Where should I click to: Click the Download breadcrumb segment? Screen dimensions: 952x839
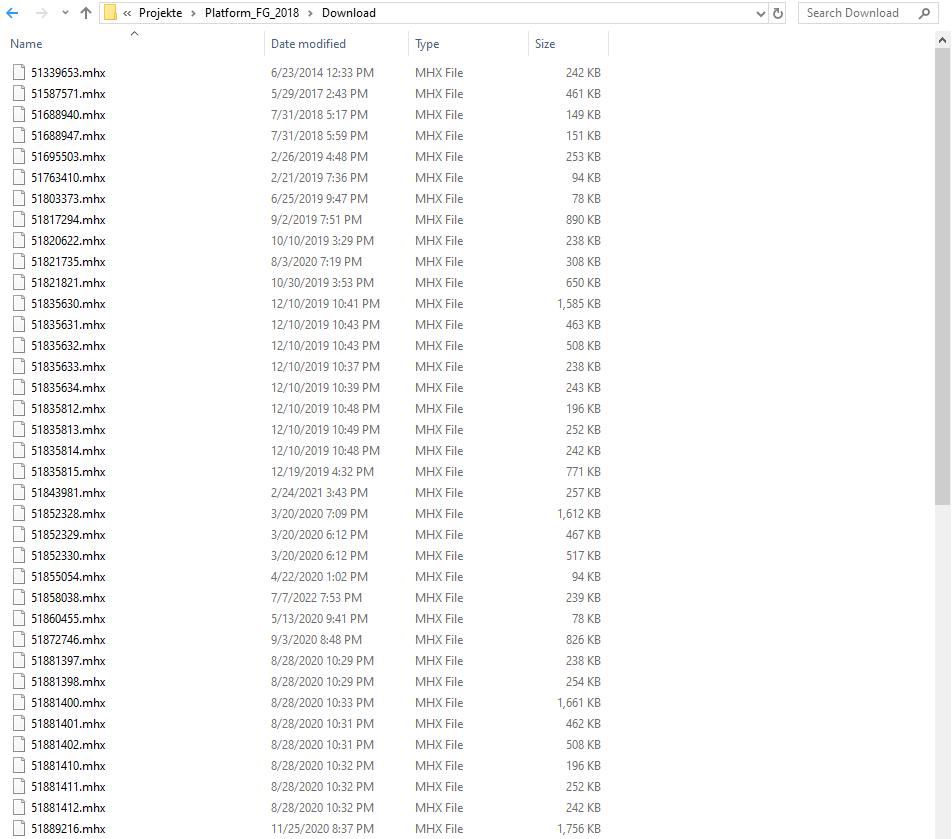(348, 13)
